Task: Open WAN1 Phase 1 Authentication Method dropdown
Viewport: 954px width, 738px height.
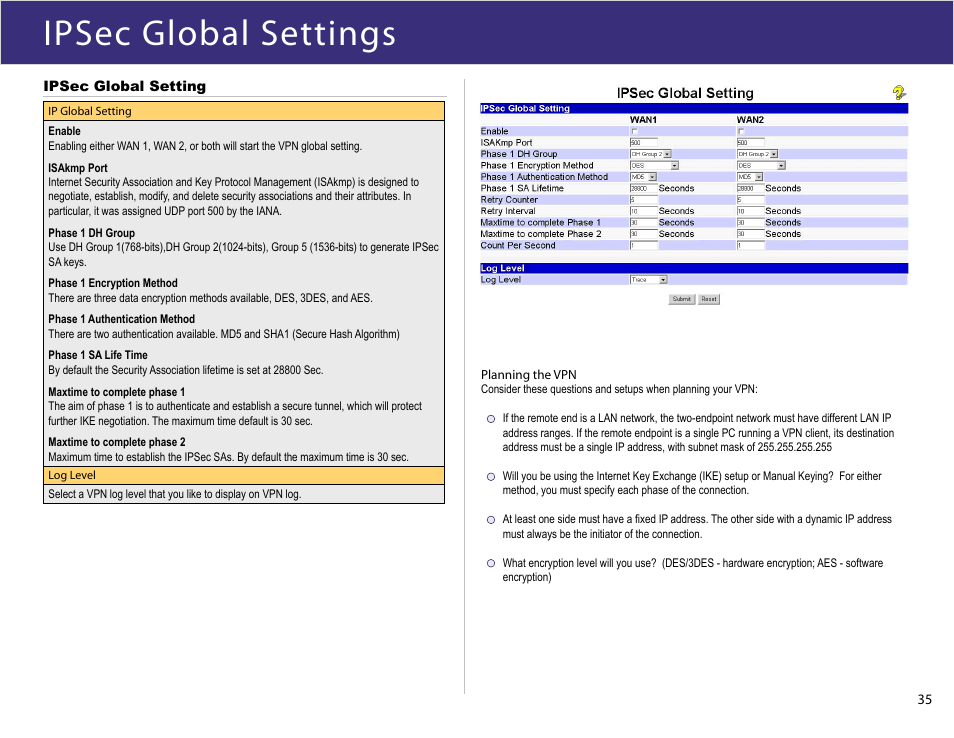Action: 643,176
